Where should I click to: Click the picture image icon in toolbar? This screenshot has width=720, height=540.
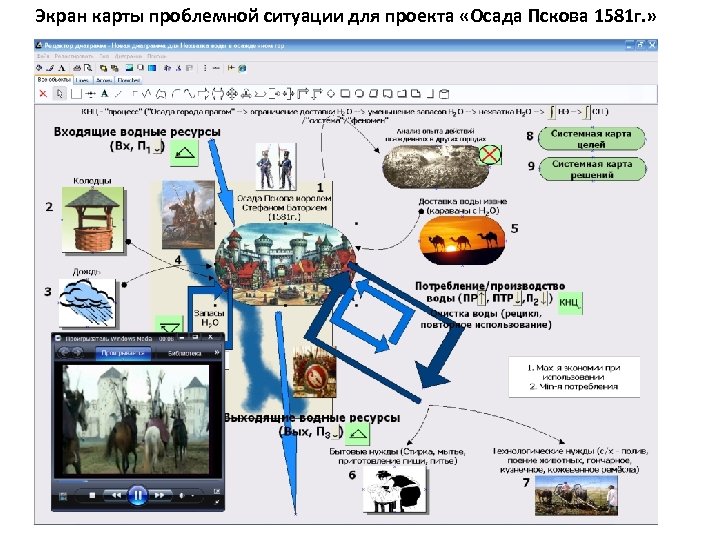pyautogui.click(x=129, y=68)
